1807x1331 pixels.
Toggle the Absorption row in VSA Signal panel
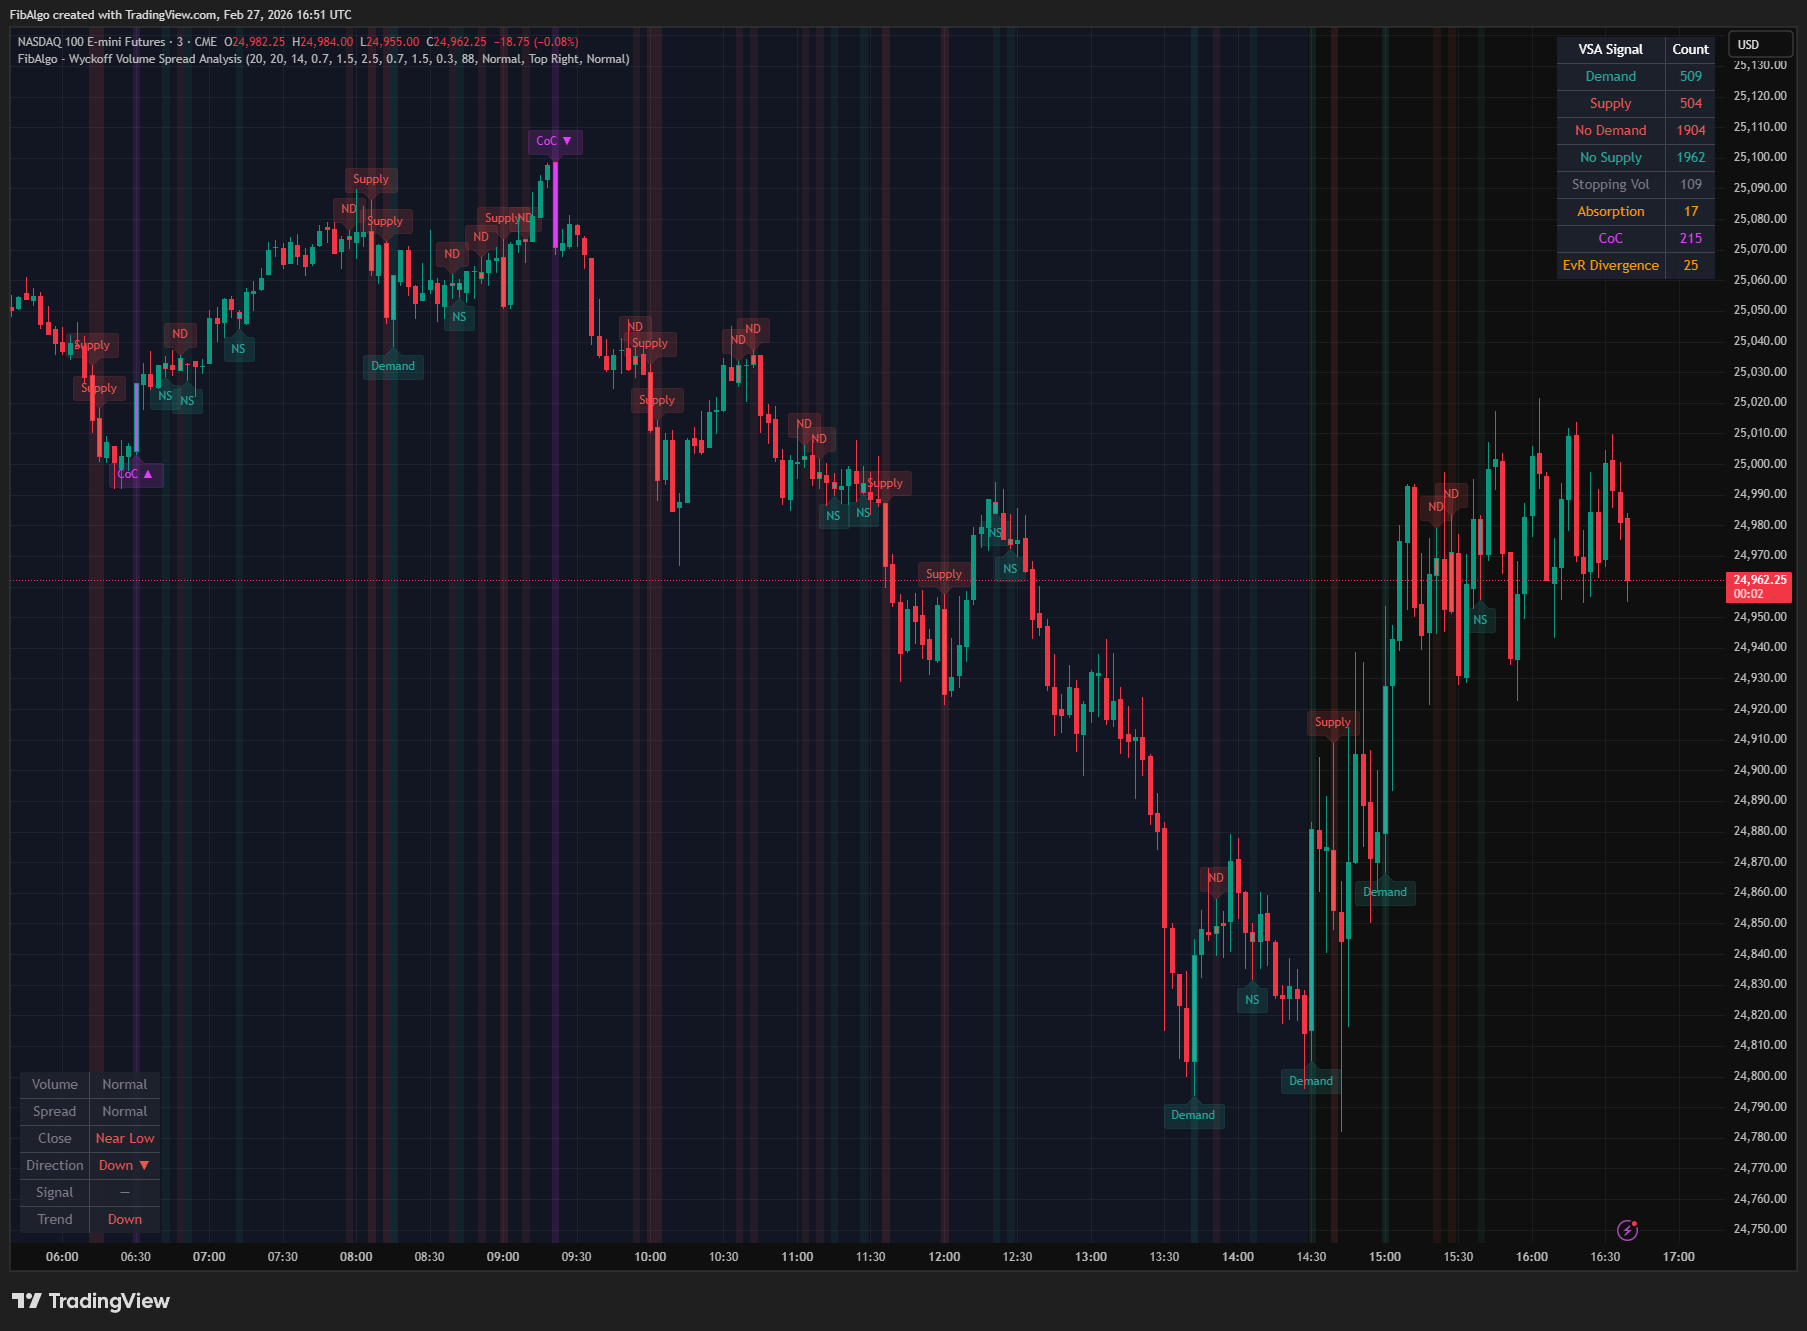pos(1610,211)
